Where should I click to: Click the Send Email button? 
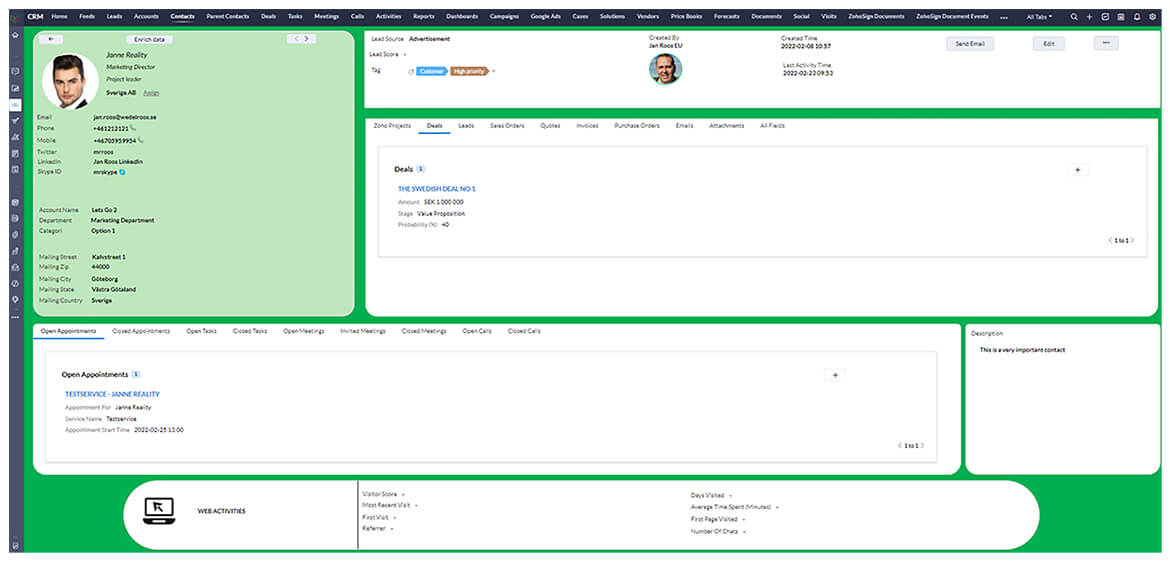point(970,43)
